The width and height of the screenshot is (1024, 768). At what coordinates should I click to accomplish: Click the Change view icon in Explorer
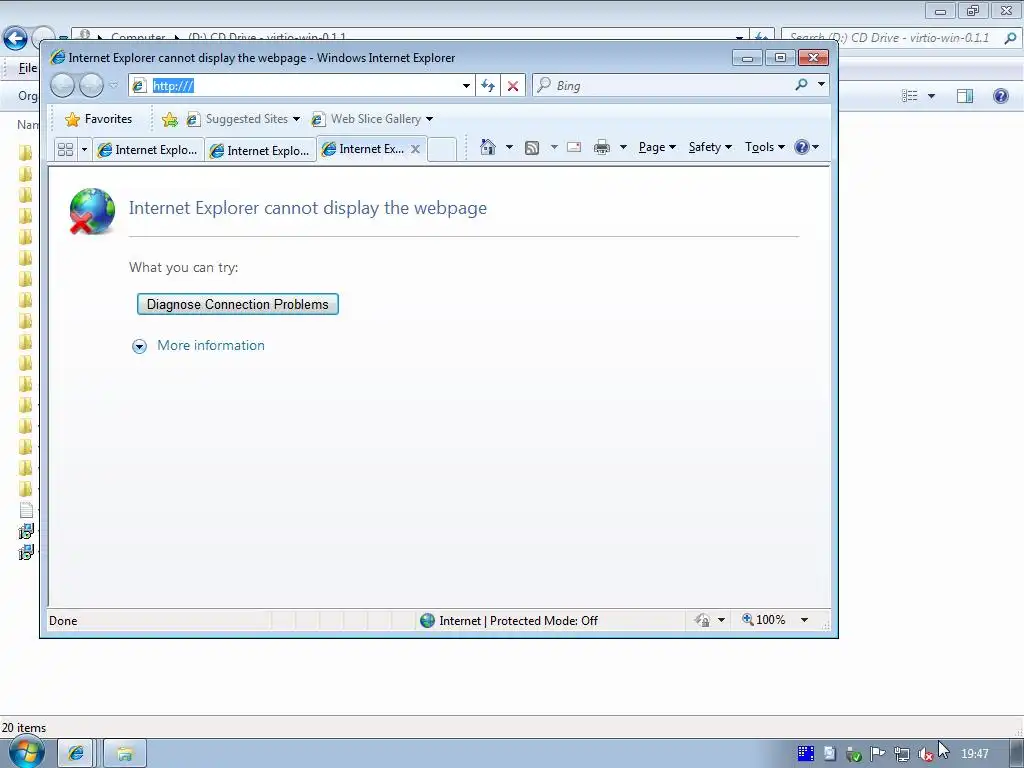pyautogui.click(x=910, y=96)
